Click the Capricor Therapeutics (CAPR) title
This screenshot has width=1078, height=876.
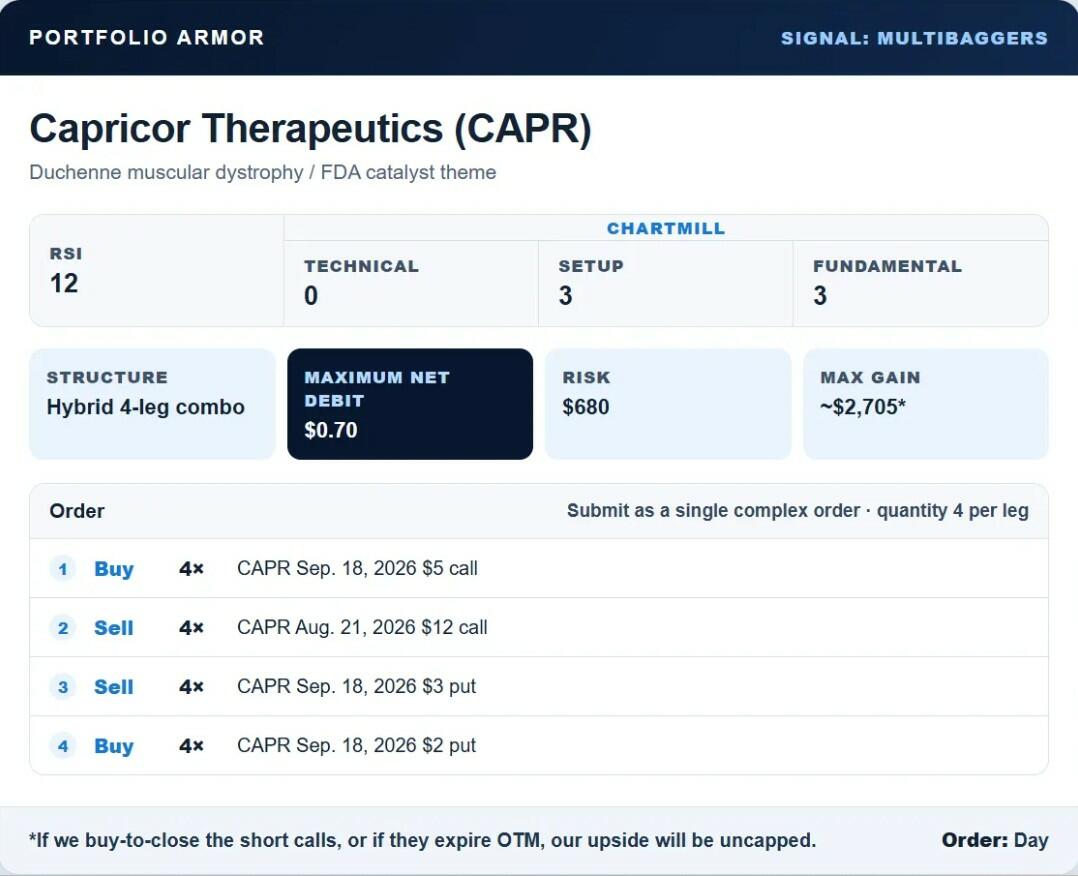310,129
